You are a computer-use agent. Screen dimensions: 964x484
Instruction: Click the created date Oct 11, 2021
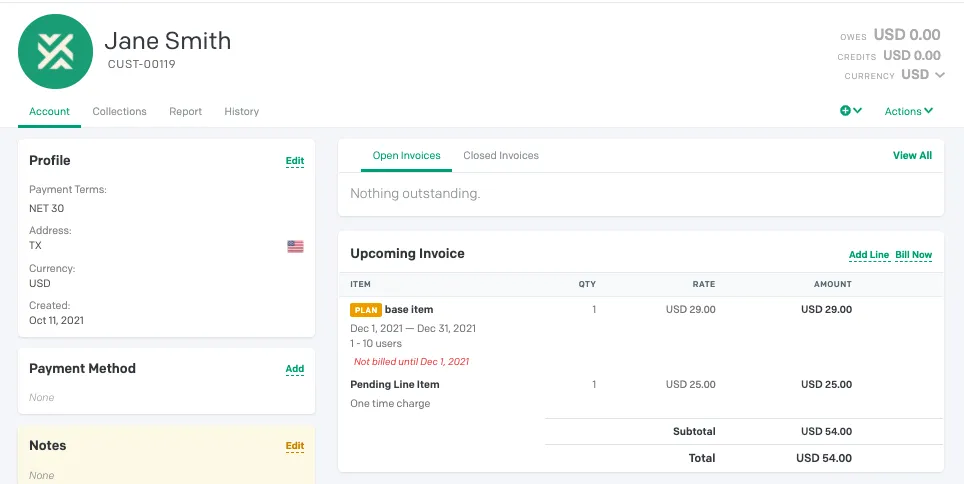(x=57, y=320)
